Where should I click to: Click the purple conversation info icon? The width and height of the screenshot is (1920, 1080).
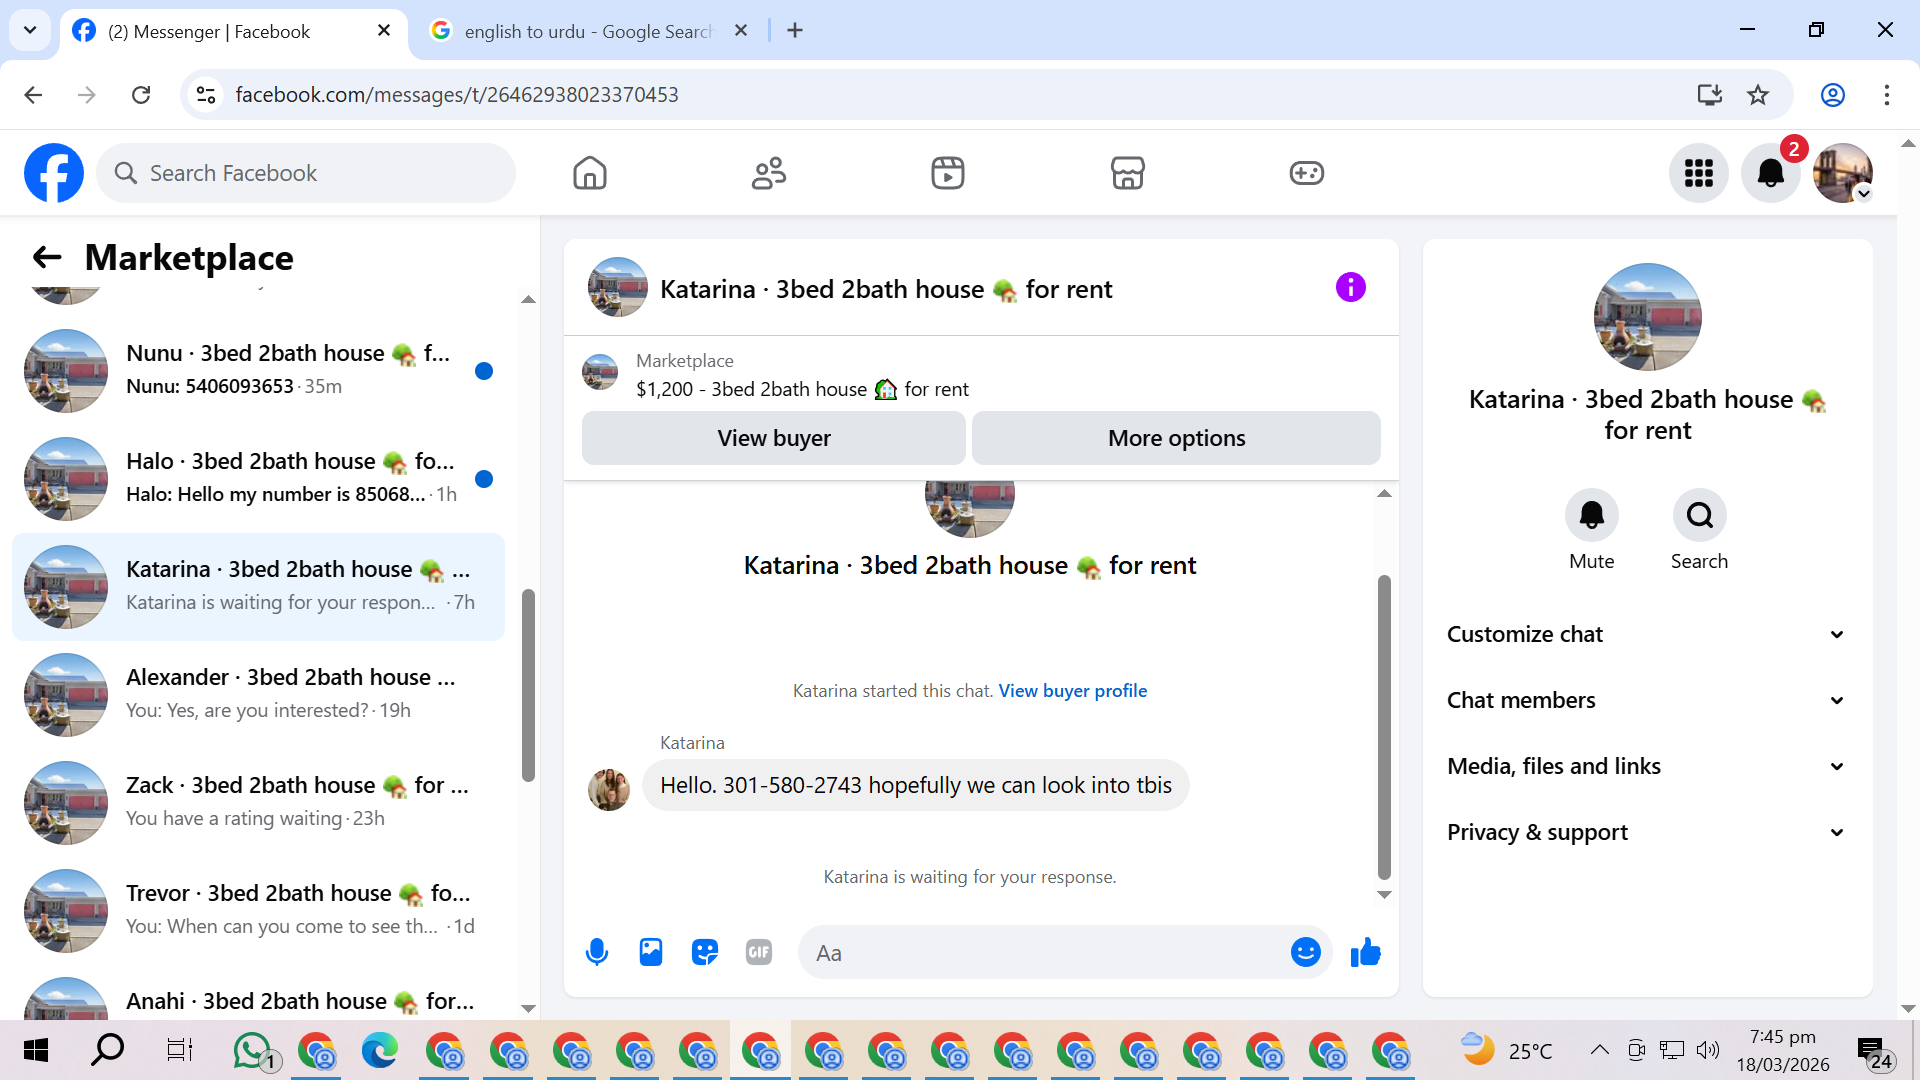coord(1350,288)
